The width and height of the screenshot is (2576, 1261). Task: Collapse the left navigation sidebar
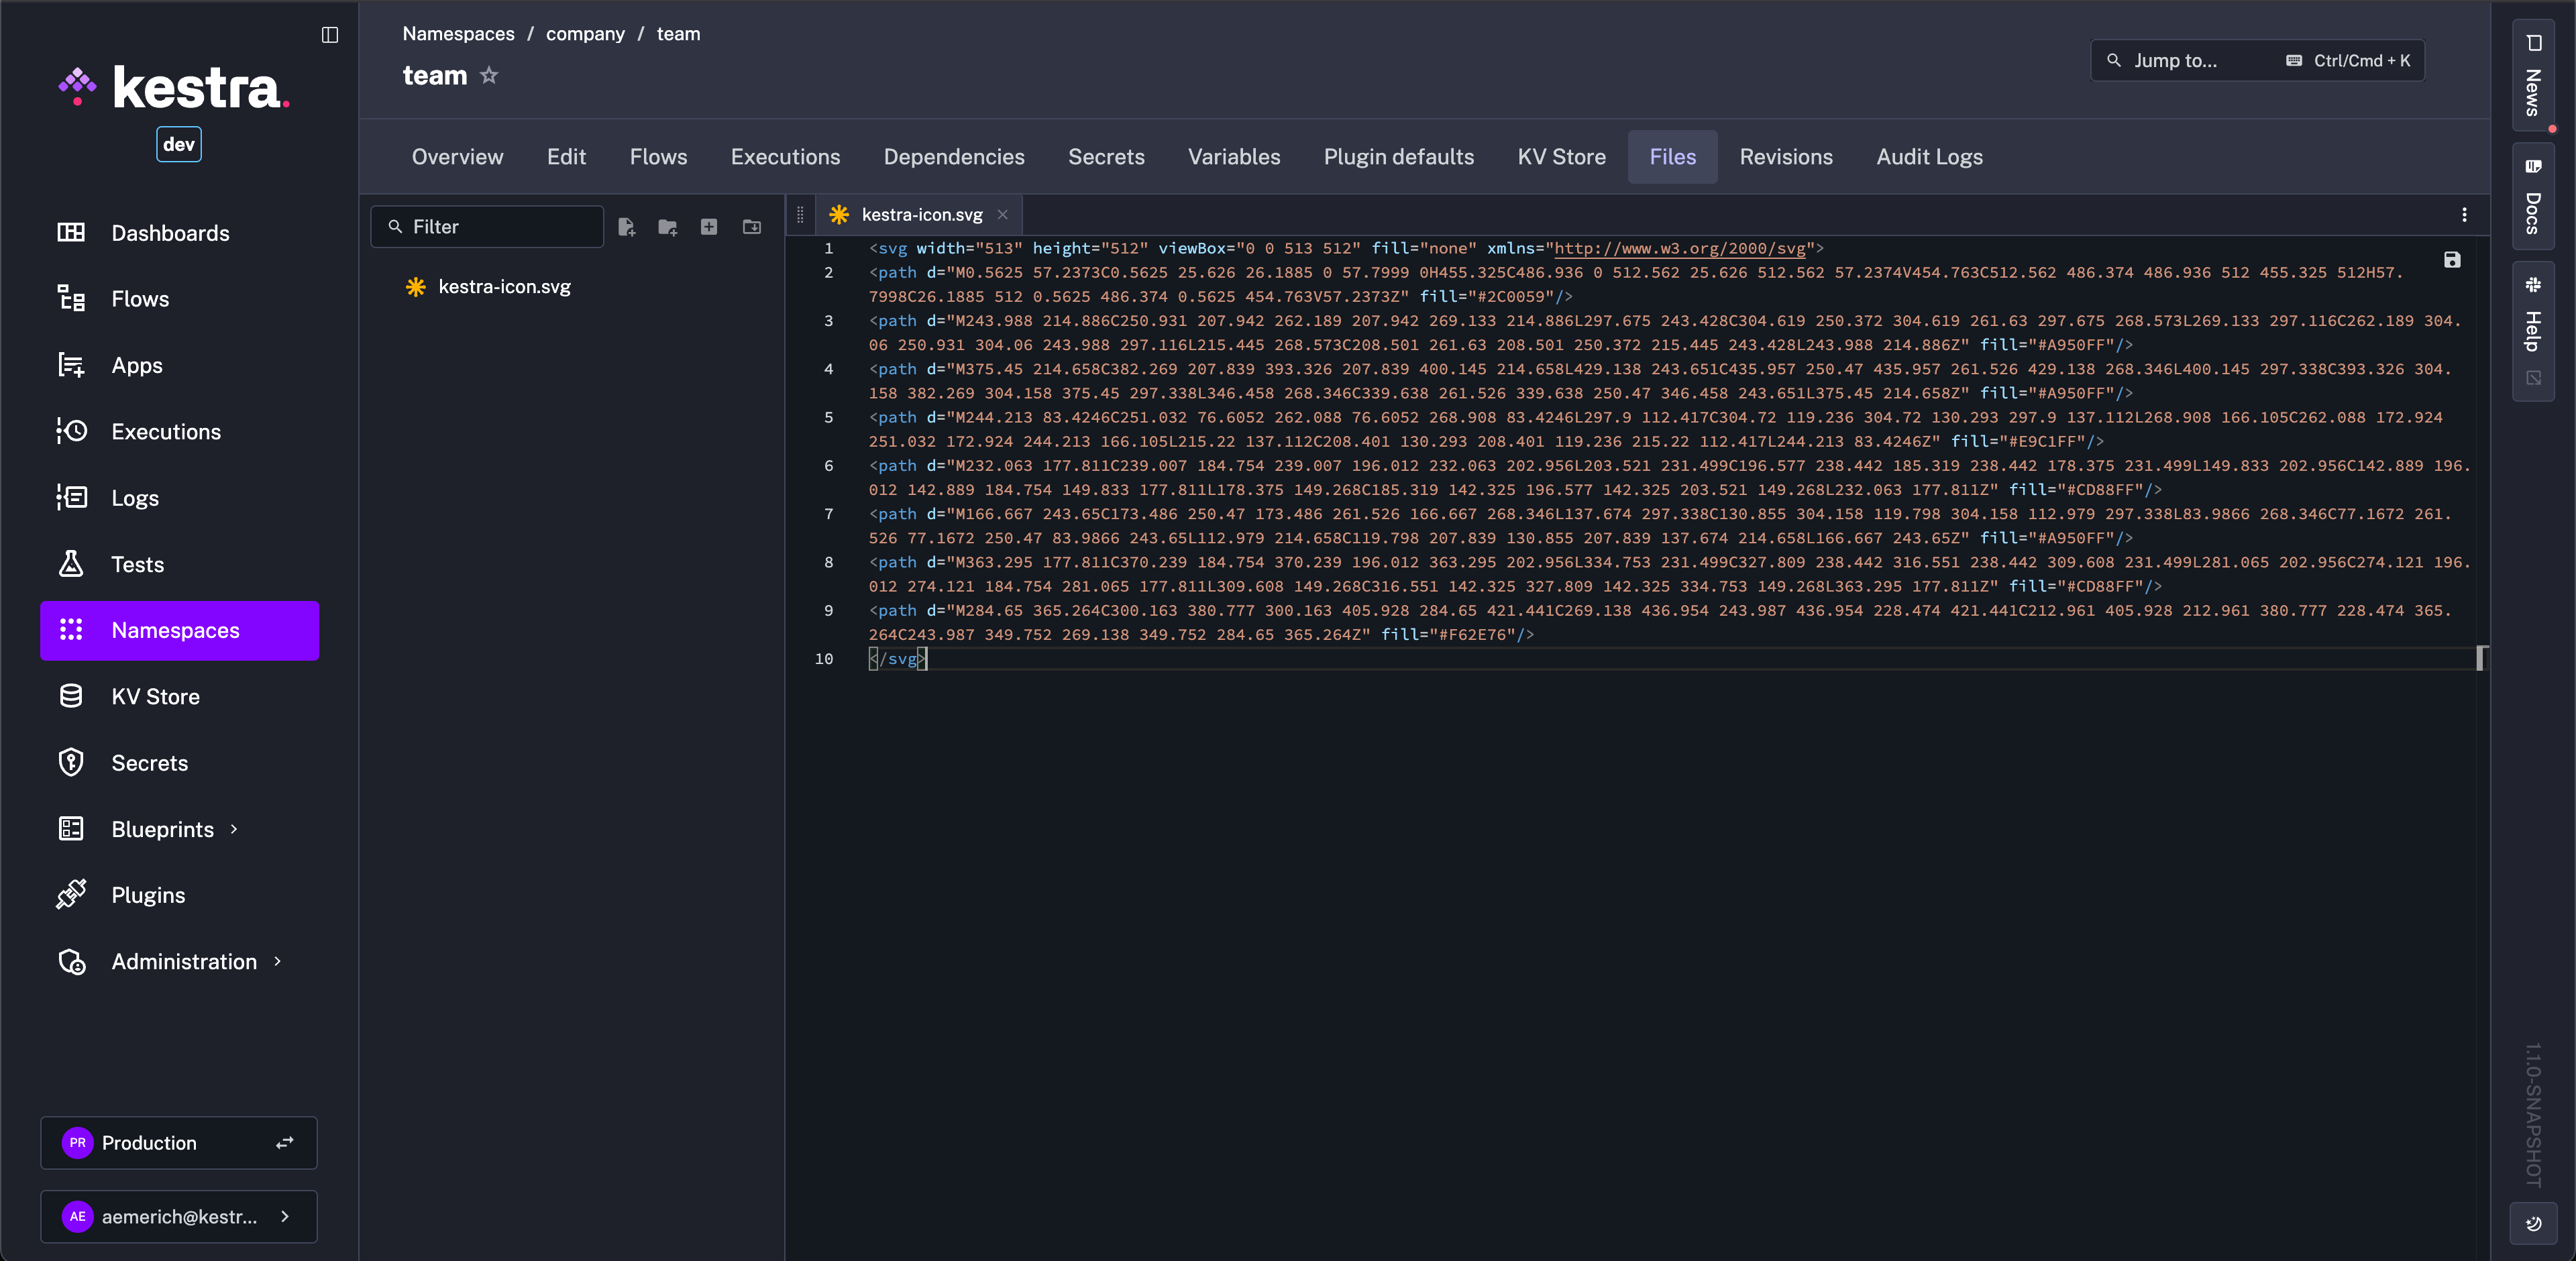pyautogui.click(x=330, y=35)
